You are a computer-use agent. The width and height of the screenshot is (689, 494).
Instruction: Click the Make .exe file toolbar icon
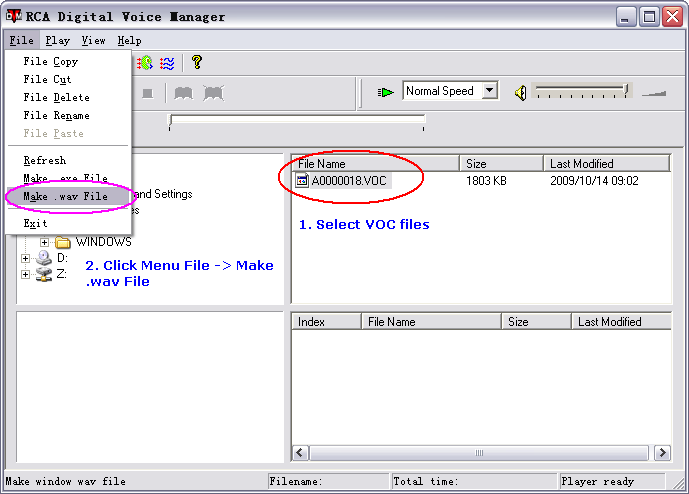point(145,63)
